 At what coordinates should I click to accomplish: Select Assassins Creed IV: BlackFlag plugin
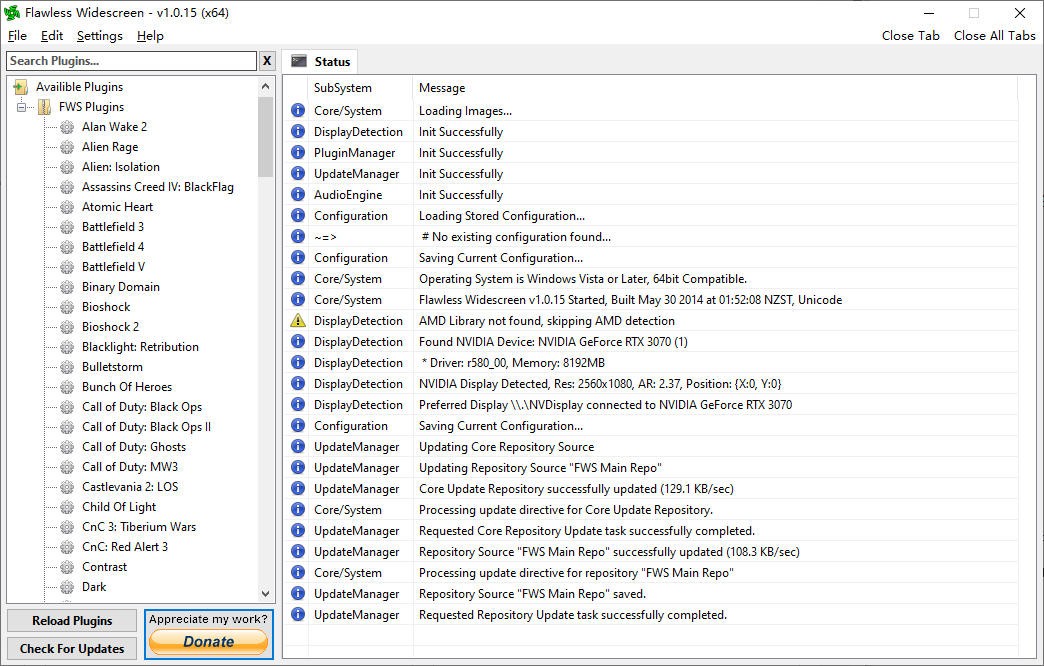pos(158,187)
